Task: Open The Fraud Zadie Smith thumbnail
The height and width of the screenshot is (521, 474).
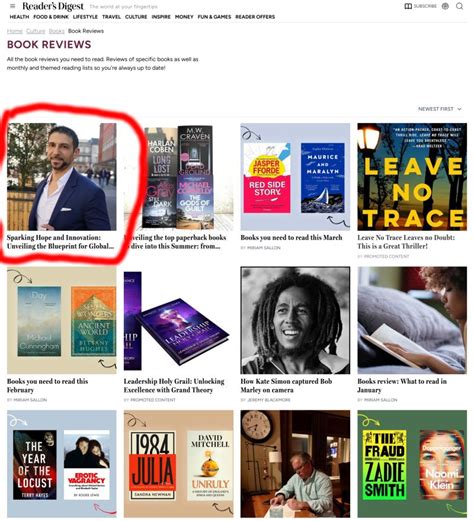Action: (412, 463)
